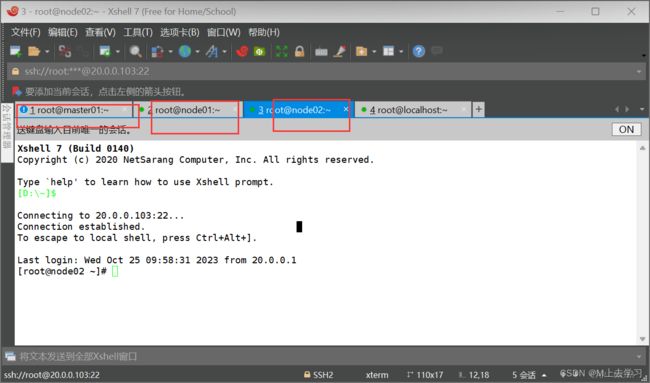Open dropdown beside folder plus icon
Screen dimensions: 650x383
tap(374, 51)
